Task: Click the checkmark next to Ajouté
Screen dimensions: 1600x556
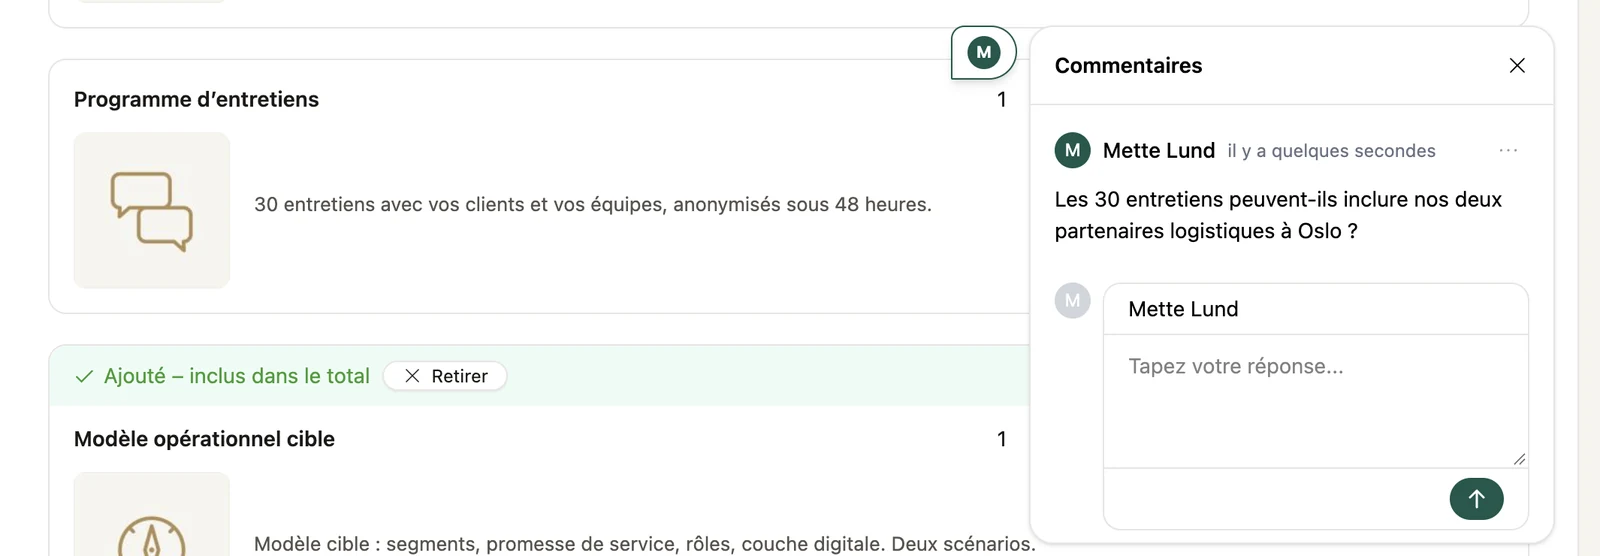Action: (85, 377)
